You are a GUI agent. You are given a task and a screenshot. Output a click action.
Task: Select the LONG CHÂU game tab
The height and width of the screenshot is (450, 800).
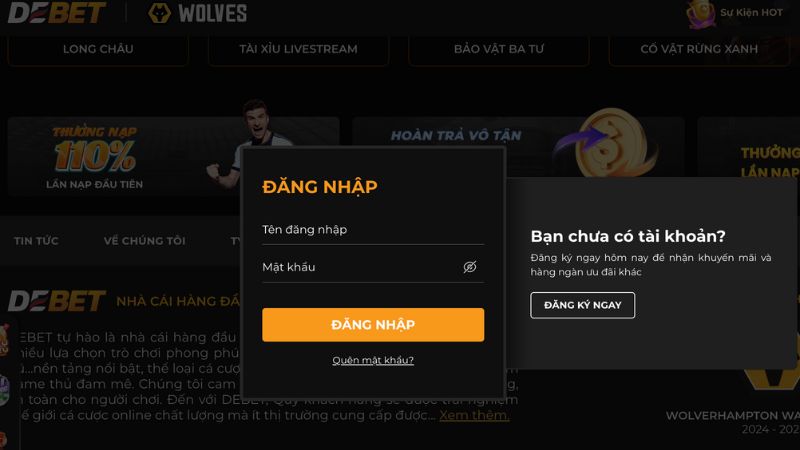98,49
